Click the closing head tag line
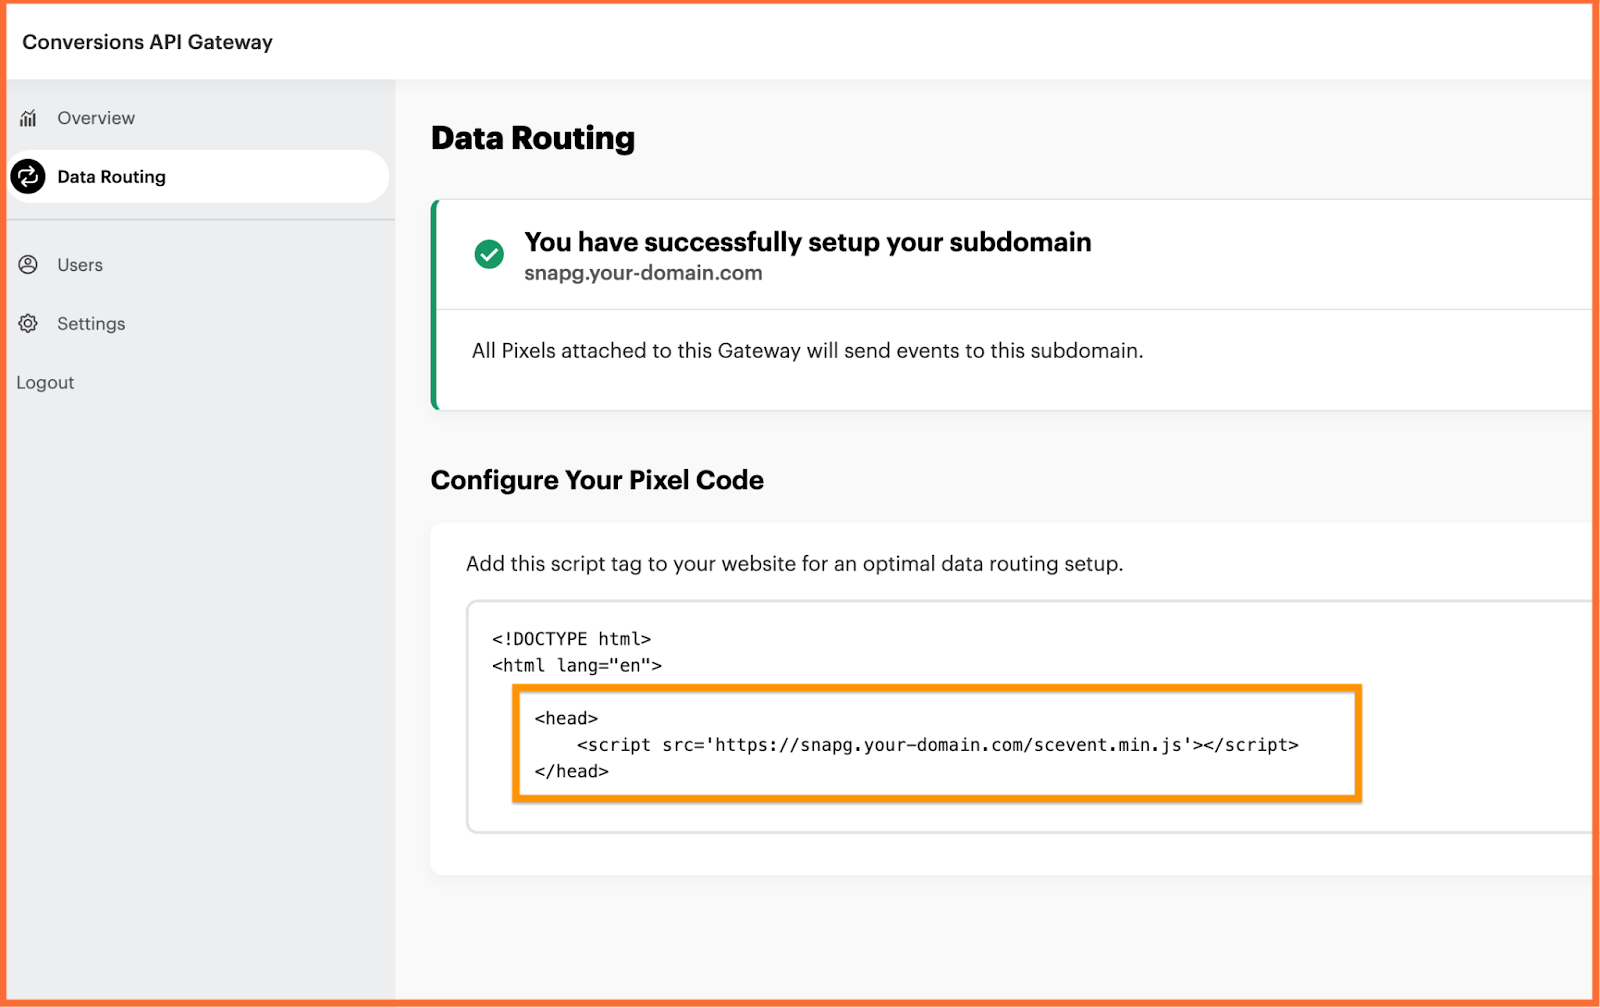The image size is (1600, 1008). [571, 771]
